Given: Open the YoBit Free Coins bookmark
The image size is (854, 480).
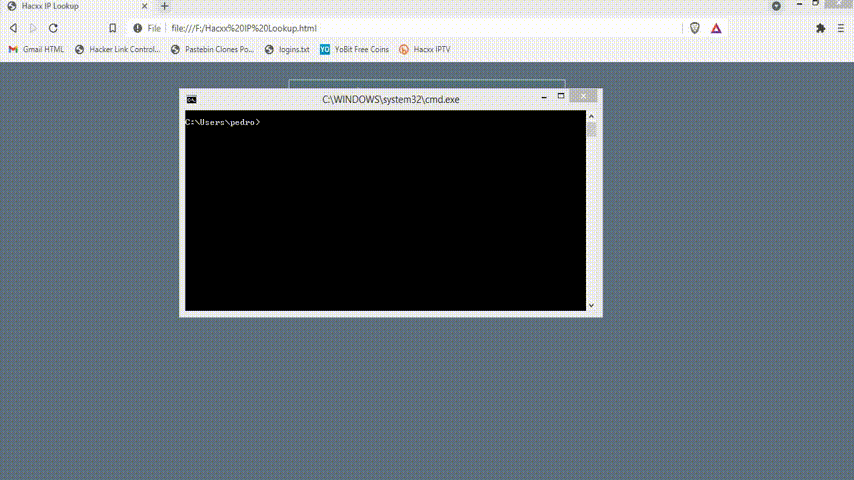Looking at the screenshot, I should (354, 49).
